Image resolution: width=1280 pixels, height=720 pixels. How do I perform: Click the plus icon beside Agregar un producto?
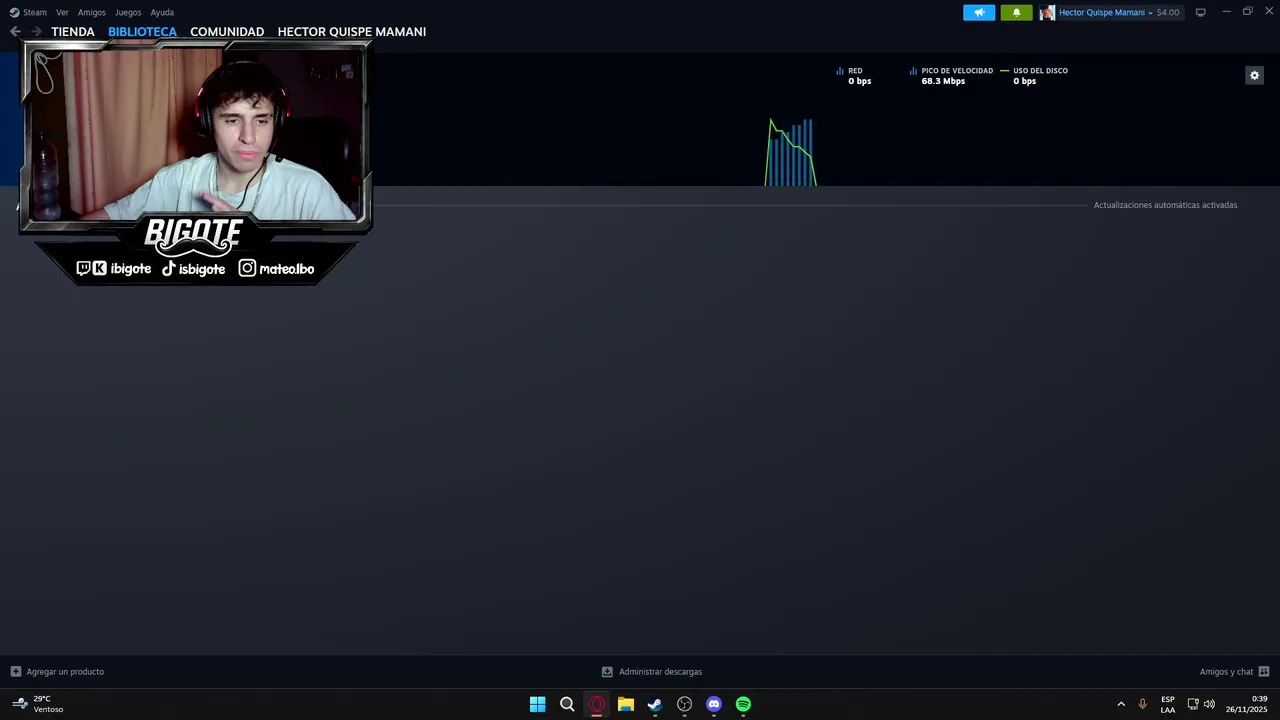[x=15, y=672]
